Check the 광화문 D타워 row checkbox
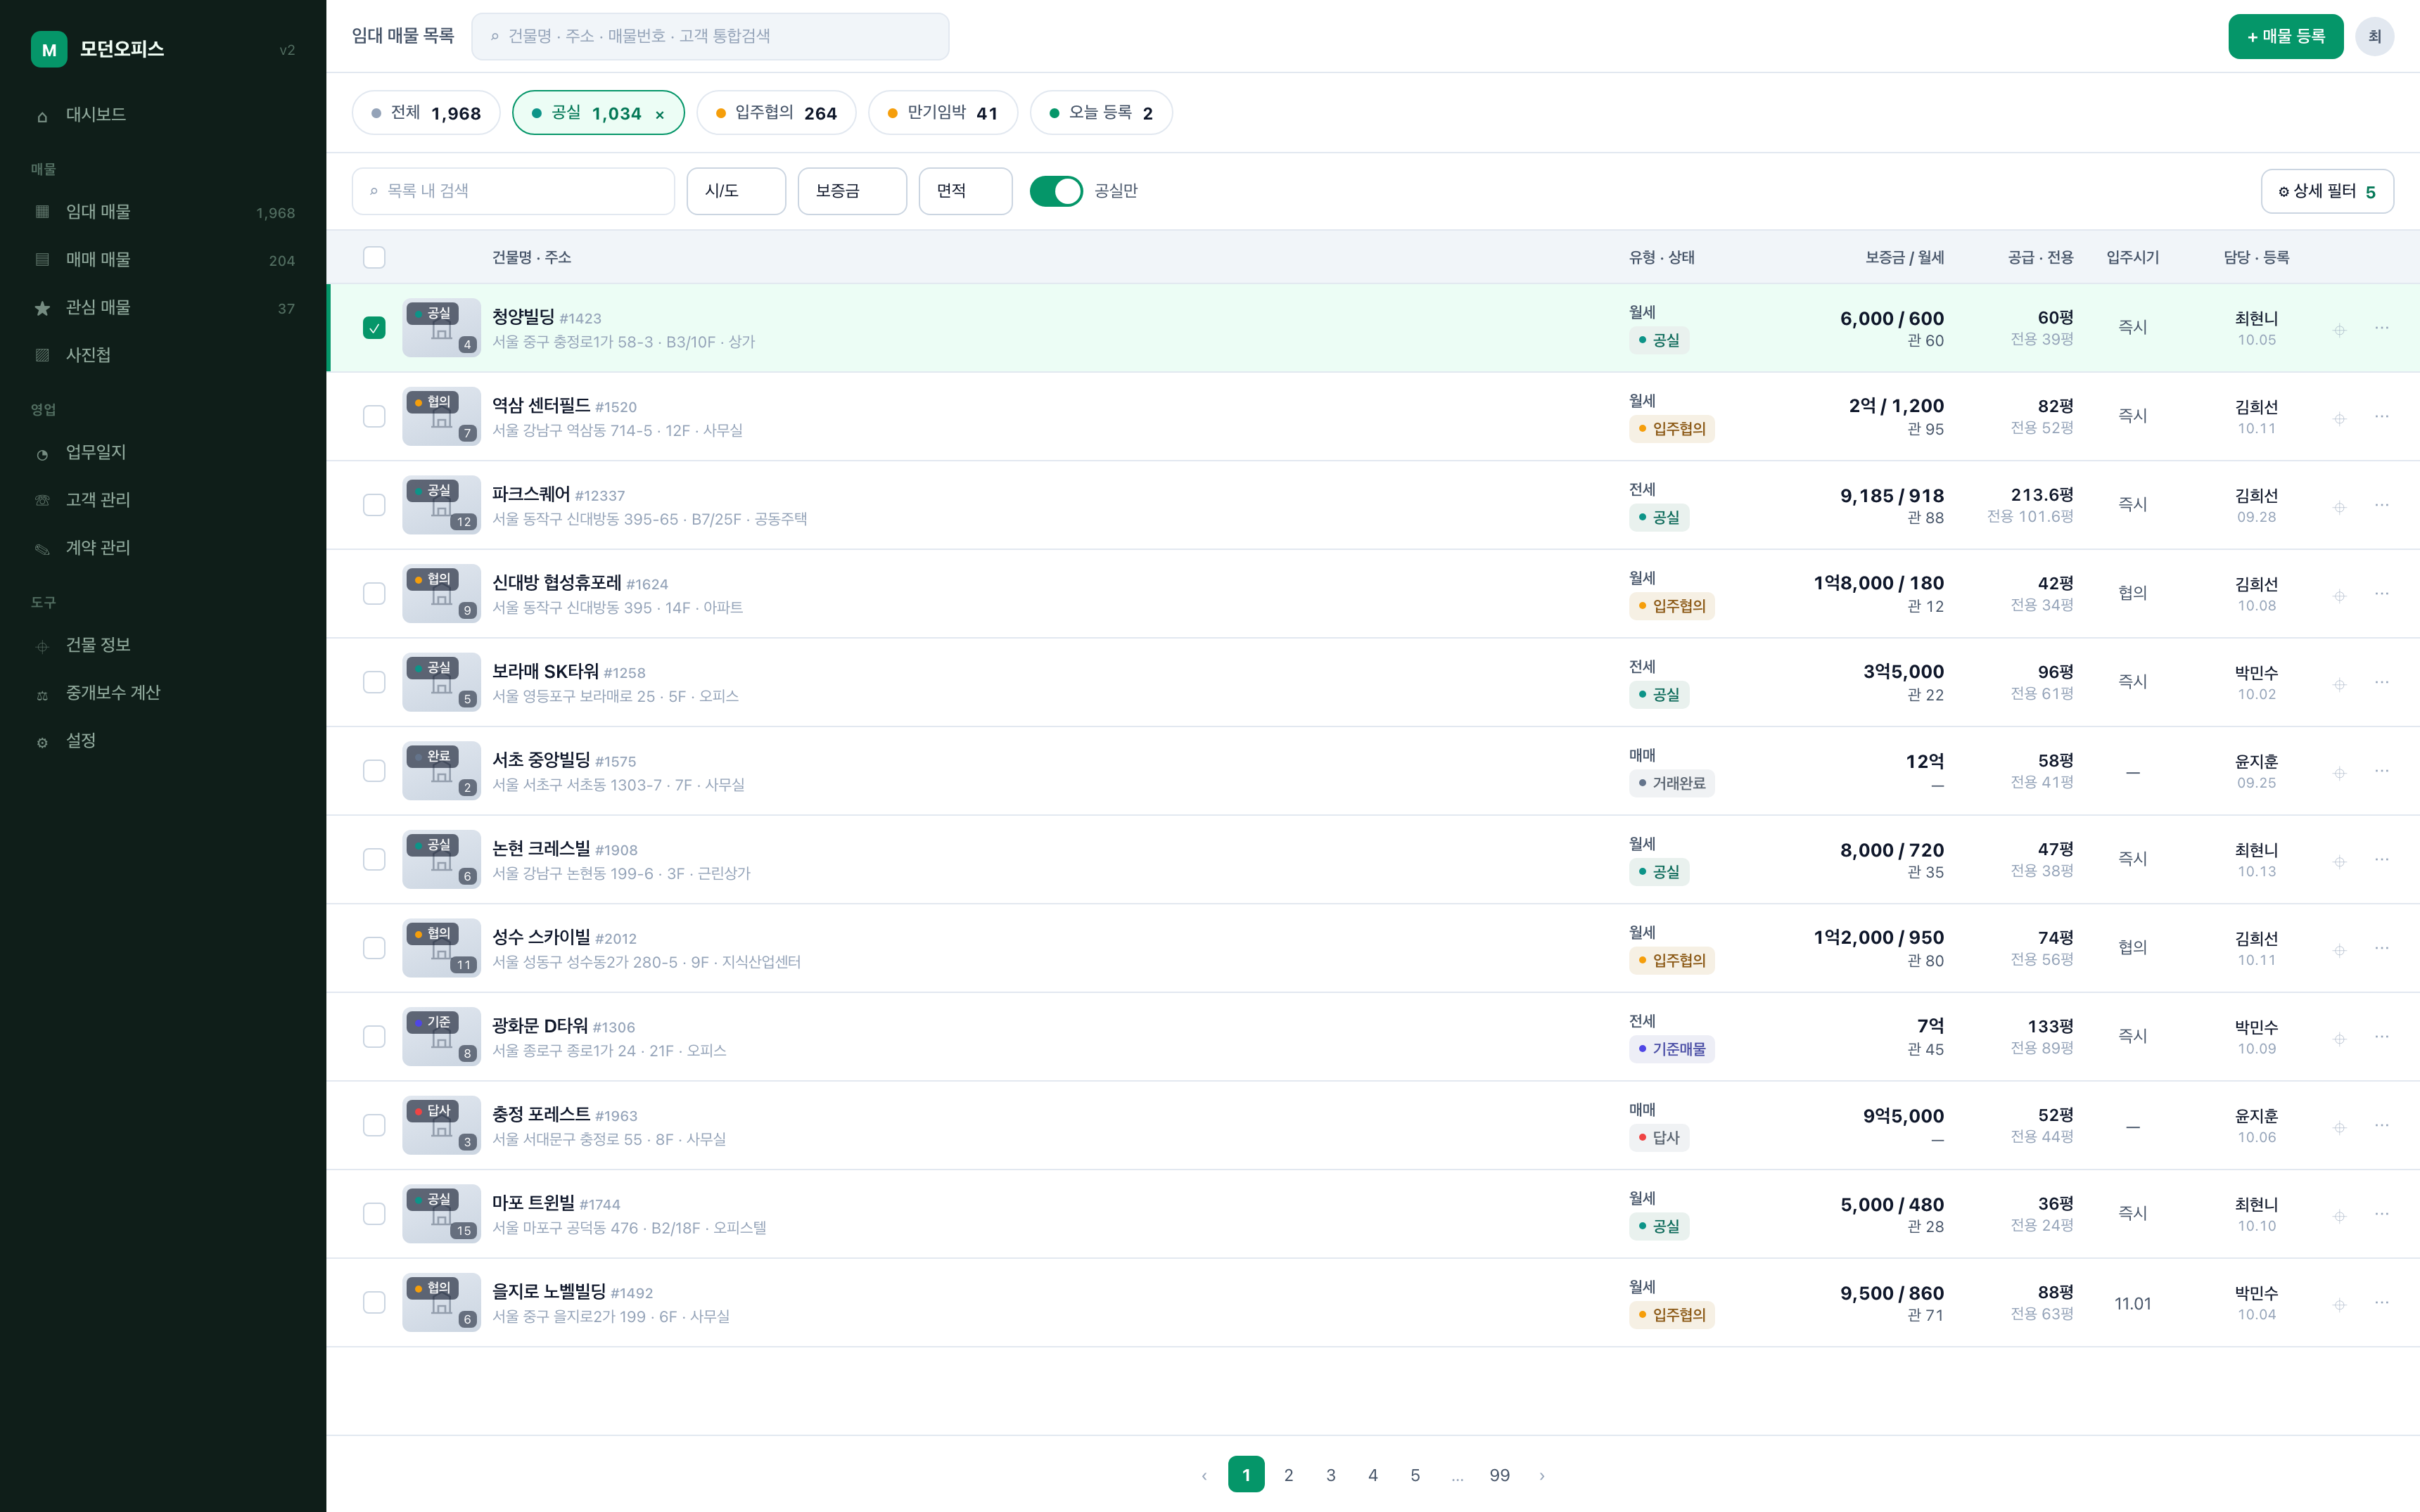The height and width of the screenshot is (1512, 2420). 374,1036
